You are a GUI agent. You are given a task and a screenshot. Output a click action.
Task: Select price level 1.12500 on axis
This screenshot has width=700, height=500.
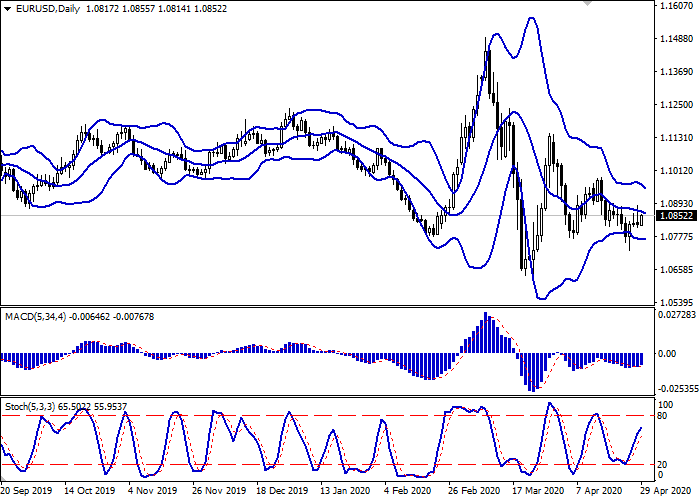pos(677,105)
